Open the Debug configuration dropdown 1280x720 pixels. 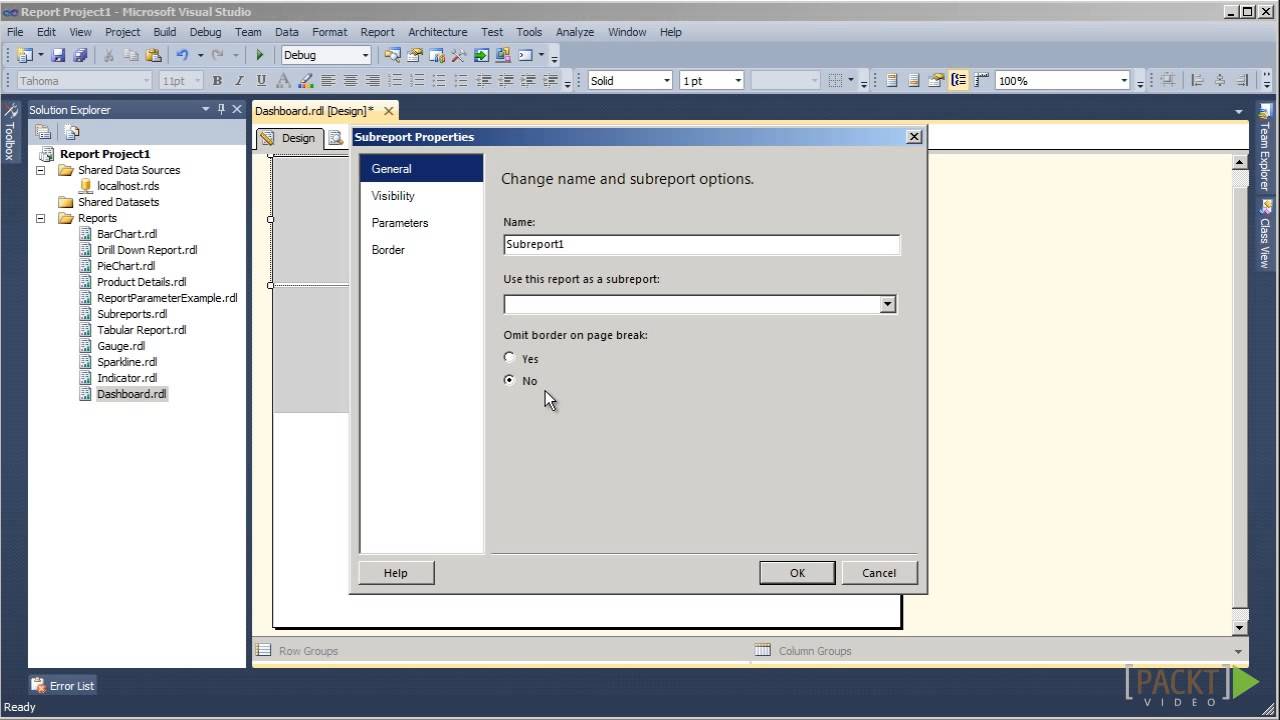click(365, 56)
